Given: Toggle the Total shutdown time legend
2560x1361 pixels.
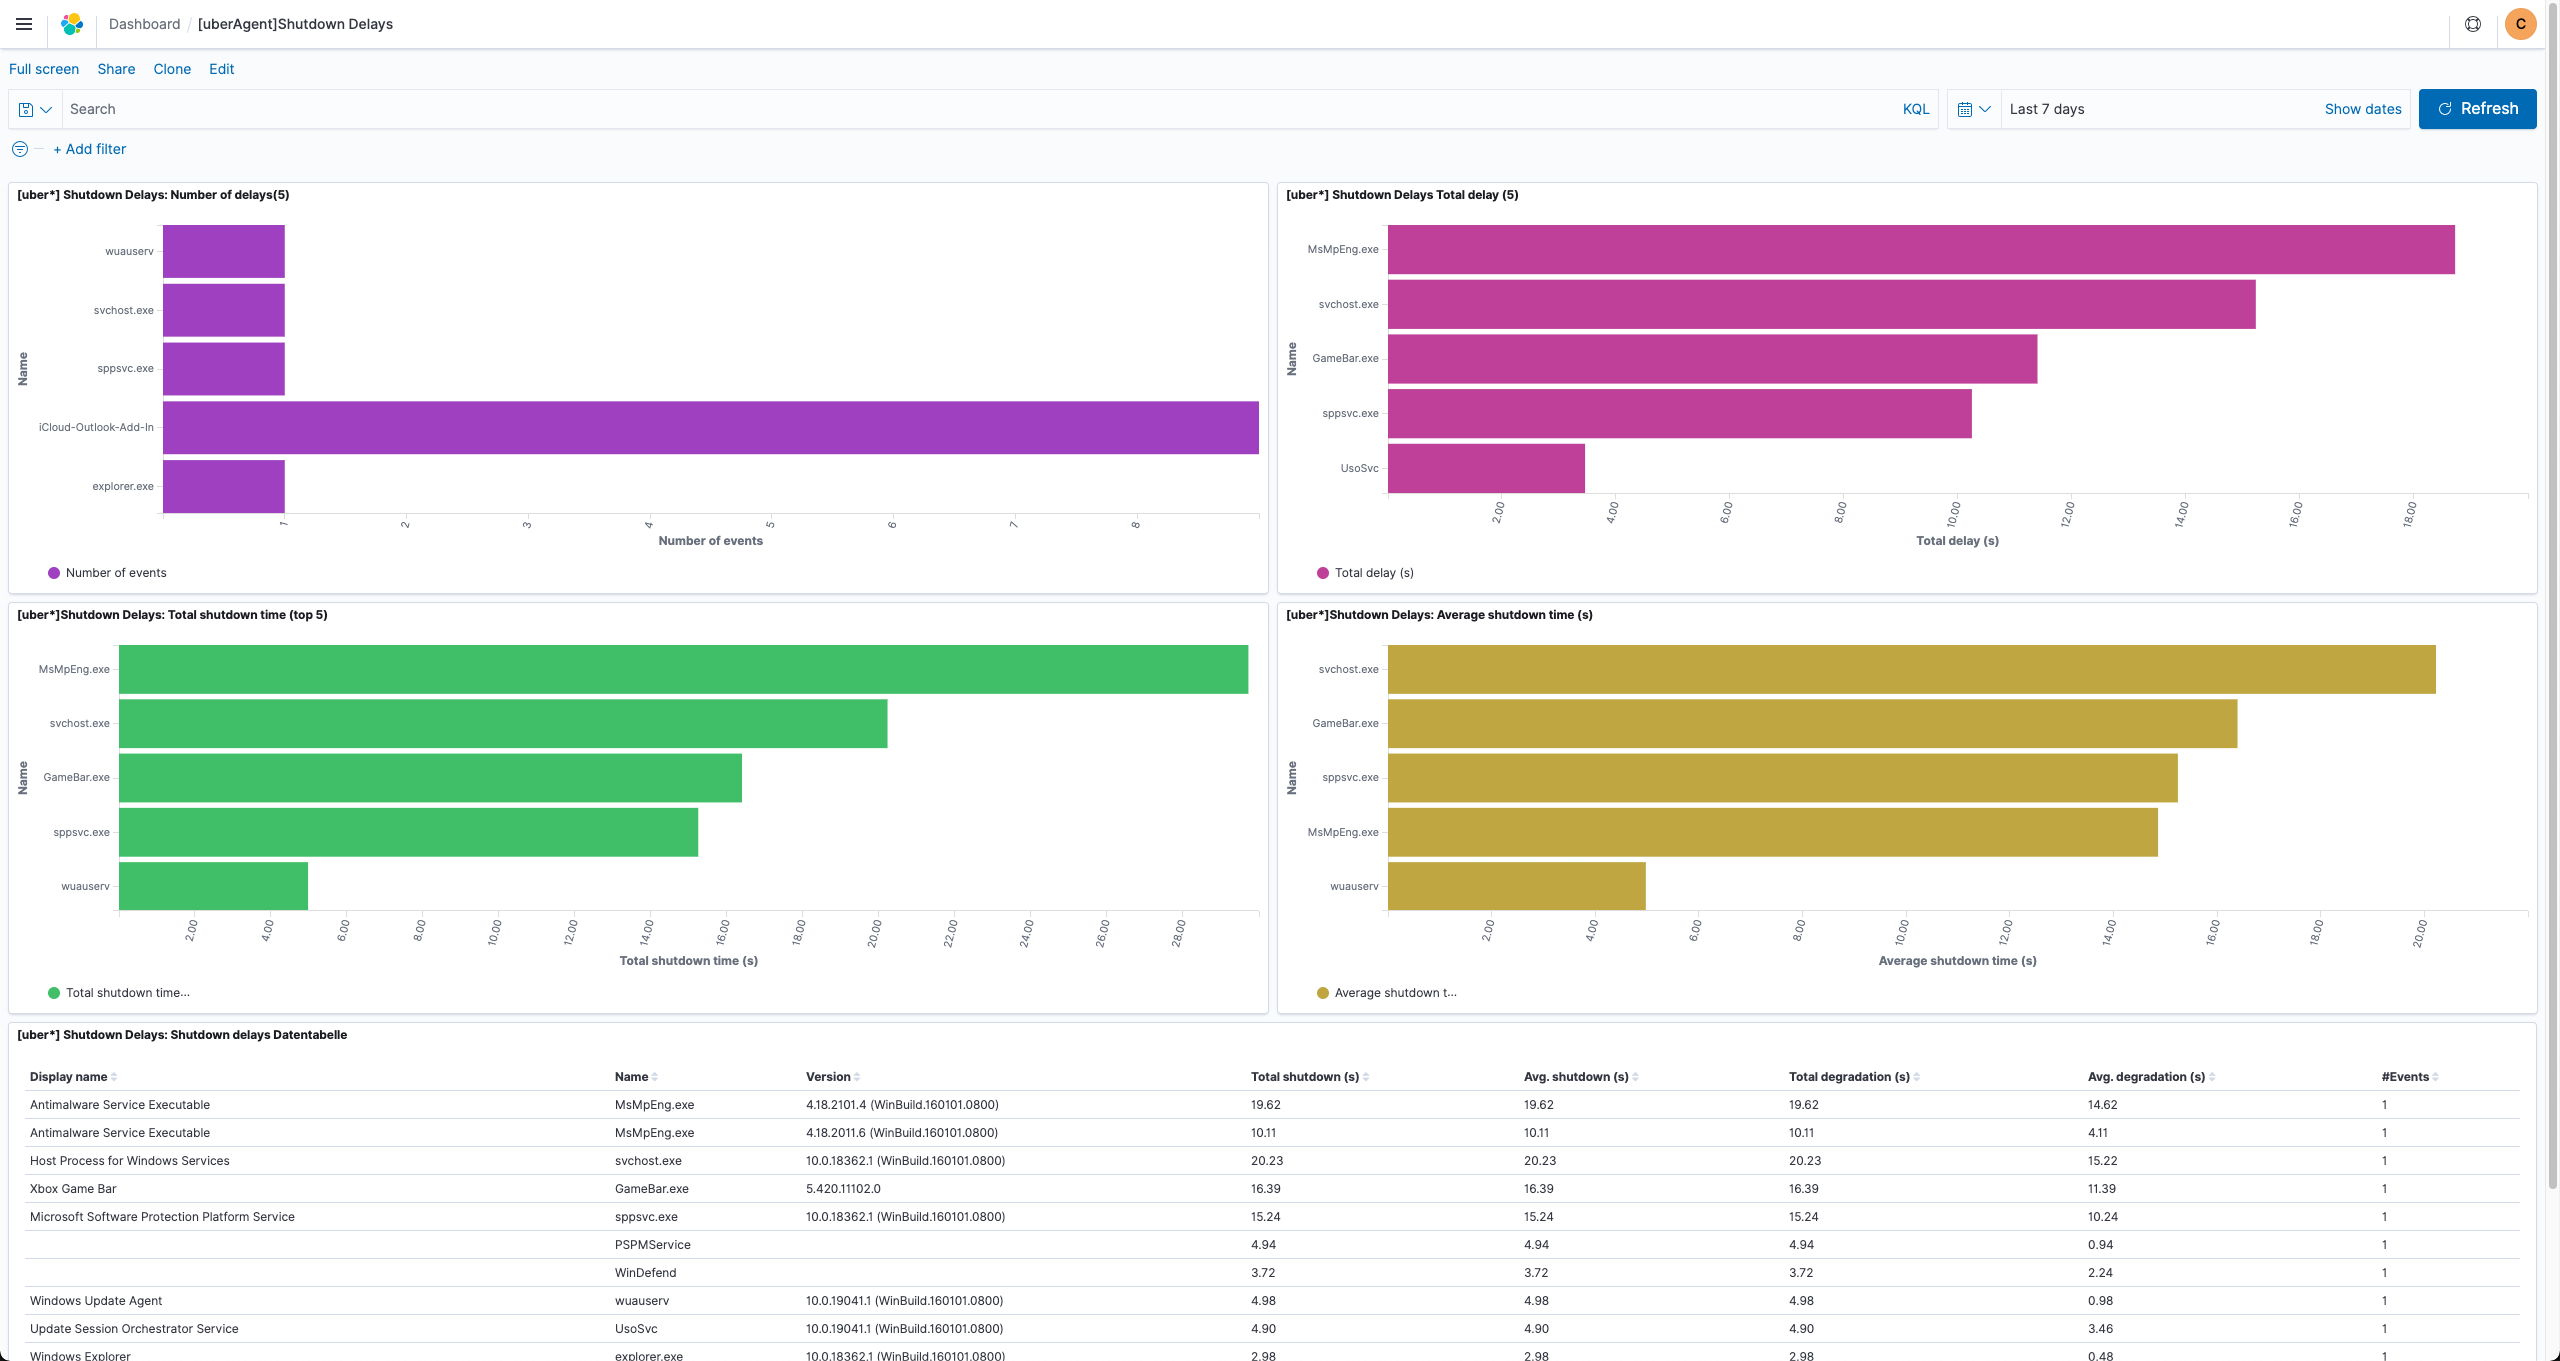Looking at the screenshot, I should coord(127,993).
